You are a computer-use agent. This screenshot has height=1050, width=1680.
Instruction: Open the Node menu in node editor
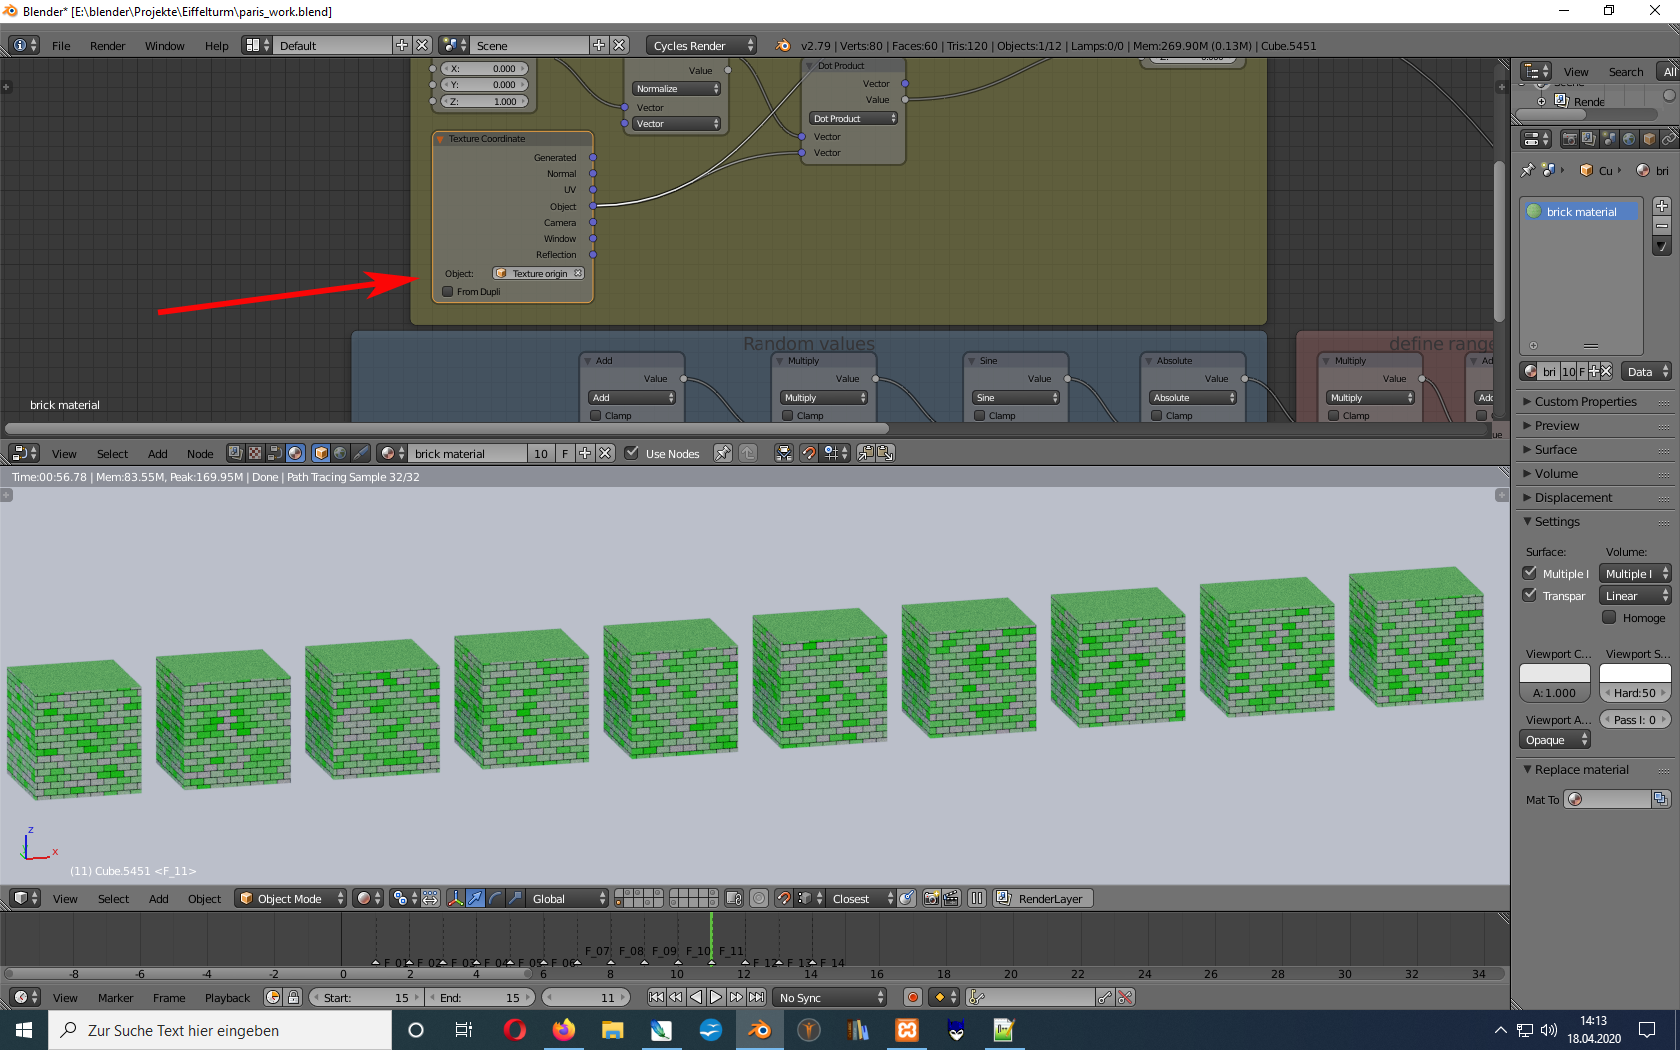[200, 454]
